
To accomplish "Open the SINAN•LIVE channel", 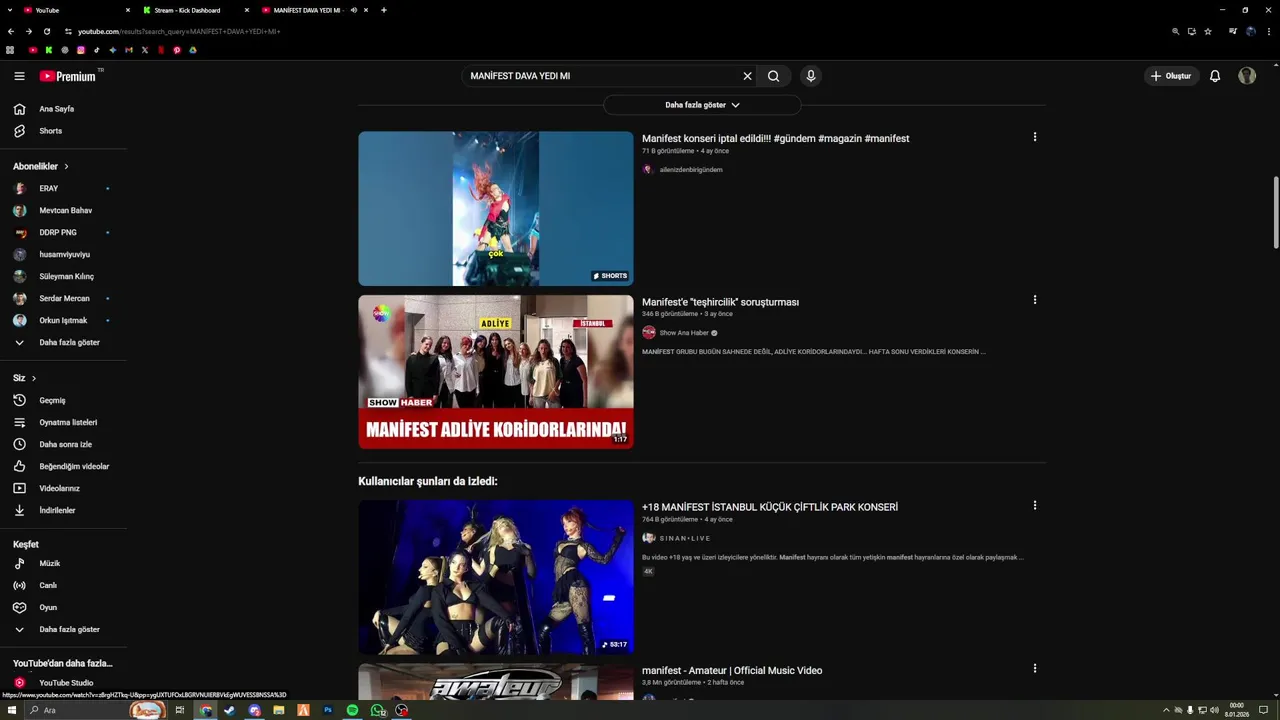I will [x=684, y=538].
